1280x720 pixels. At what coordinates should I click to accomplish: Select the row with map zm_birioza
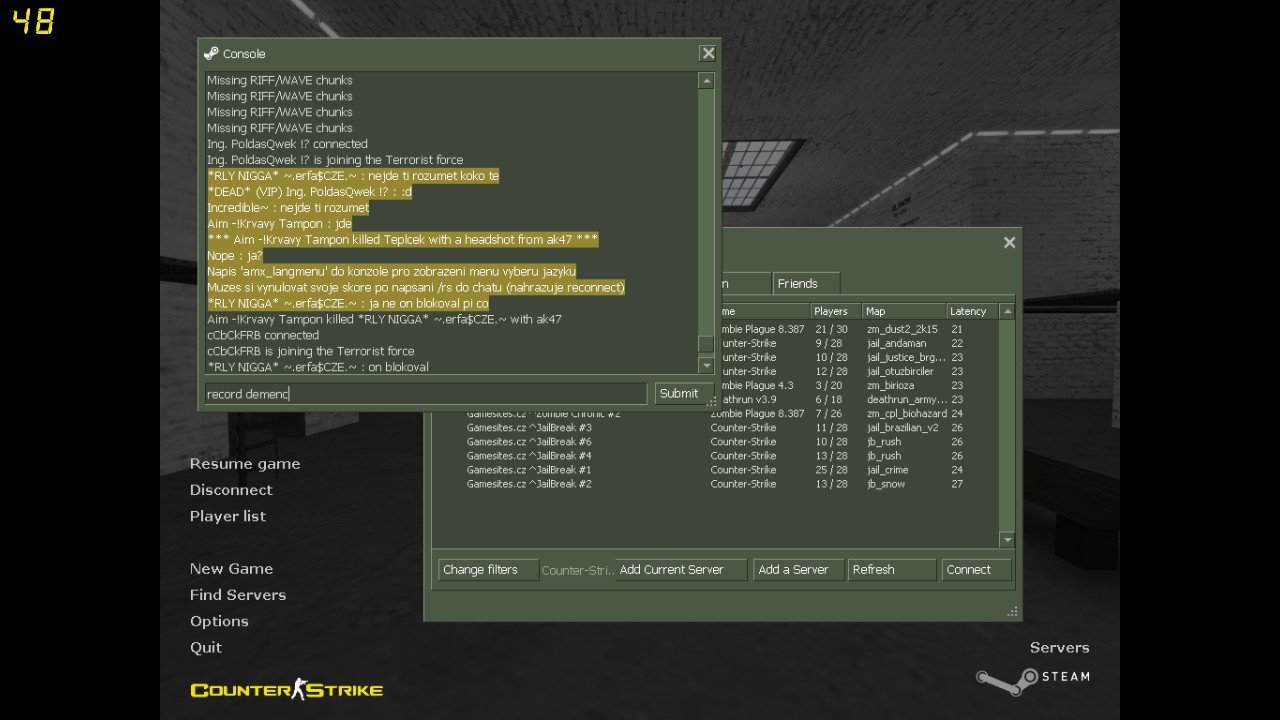tap(858, 385)
